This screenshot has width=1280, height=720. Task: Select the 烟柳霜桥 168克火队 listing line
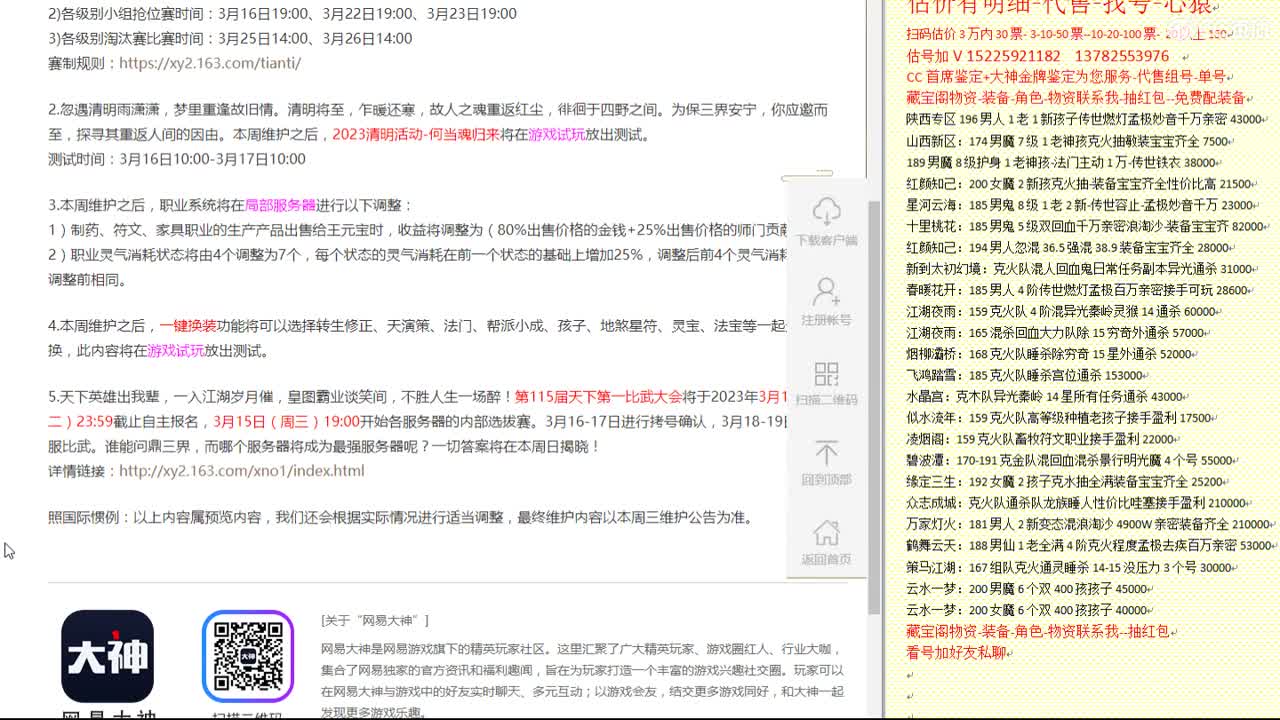coord(1052,354)
